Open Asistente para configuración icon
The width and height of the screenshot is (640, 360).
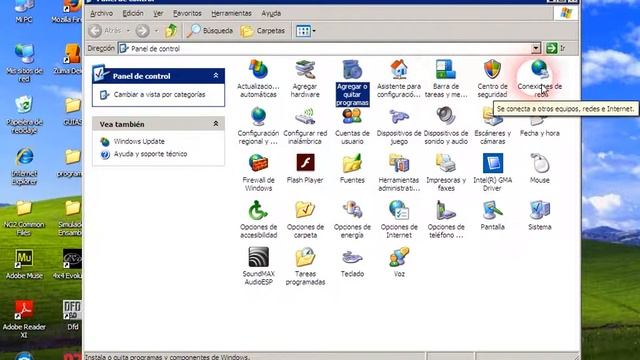(399, 79)
